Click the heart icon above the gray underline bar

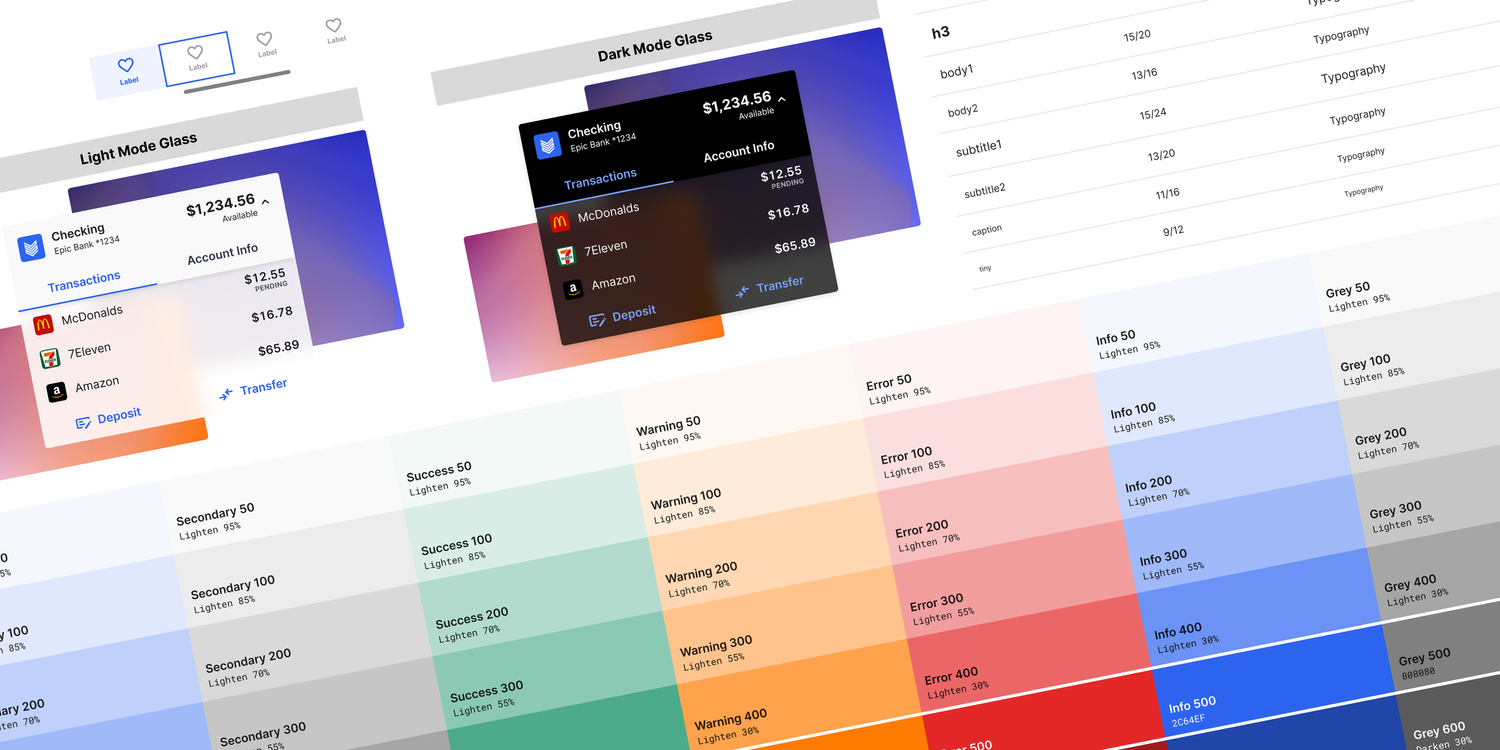coord(264,39)
